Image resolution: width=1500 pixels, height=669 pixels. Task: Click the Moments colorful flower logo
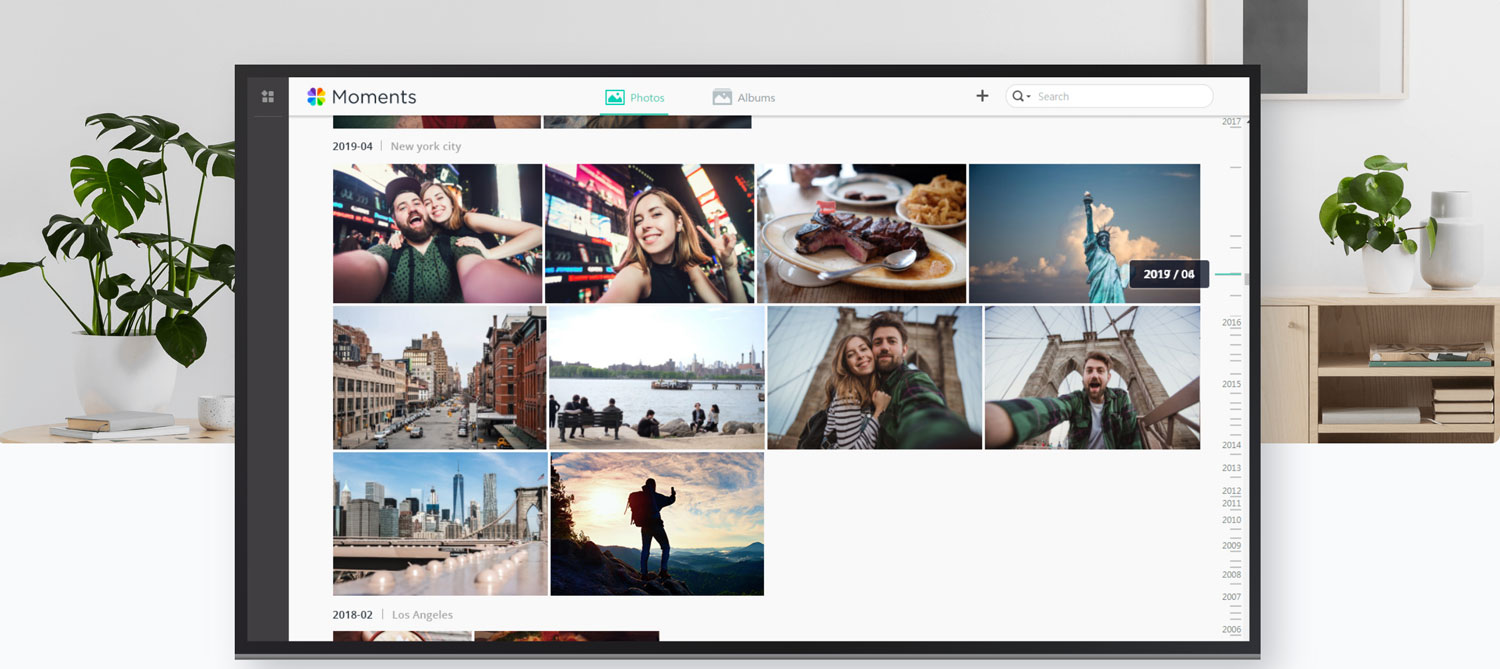pyautogui.click(x=316, y=97)
